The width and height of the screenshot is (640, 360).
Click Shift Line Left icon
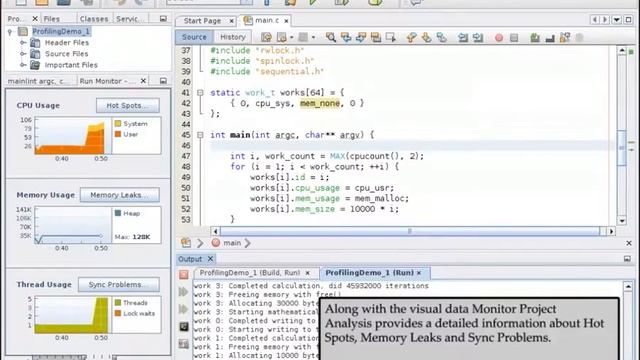coord(463,38)
